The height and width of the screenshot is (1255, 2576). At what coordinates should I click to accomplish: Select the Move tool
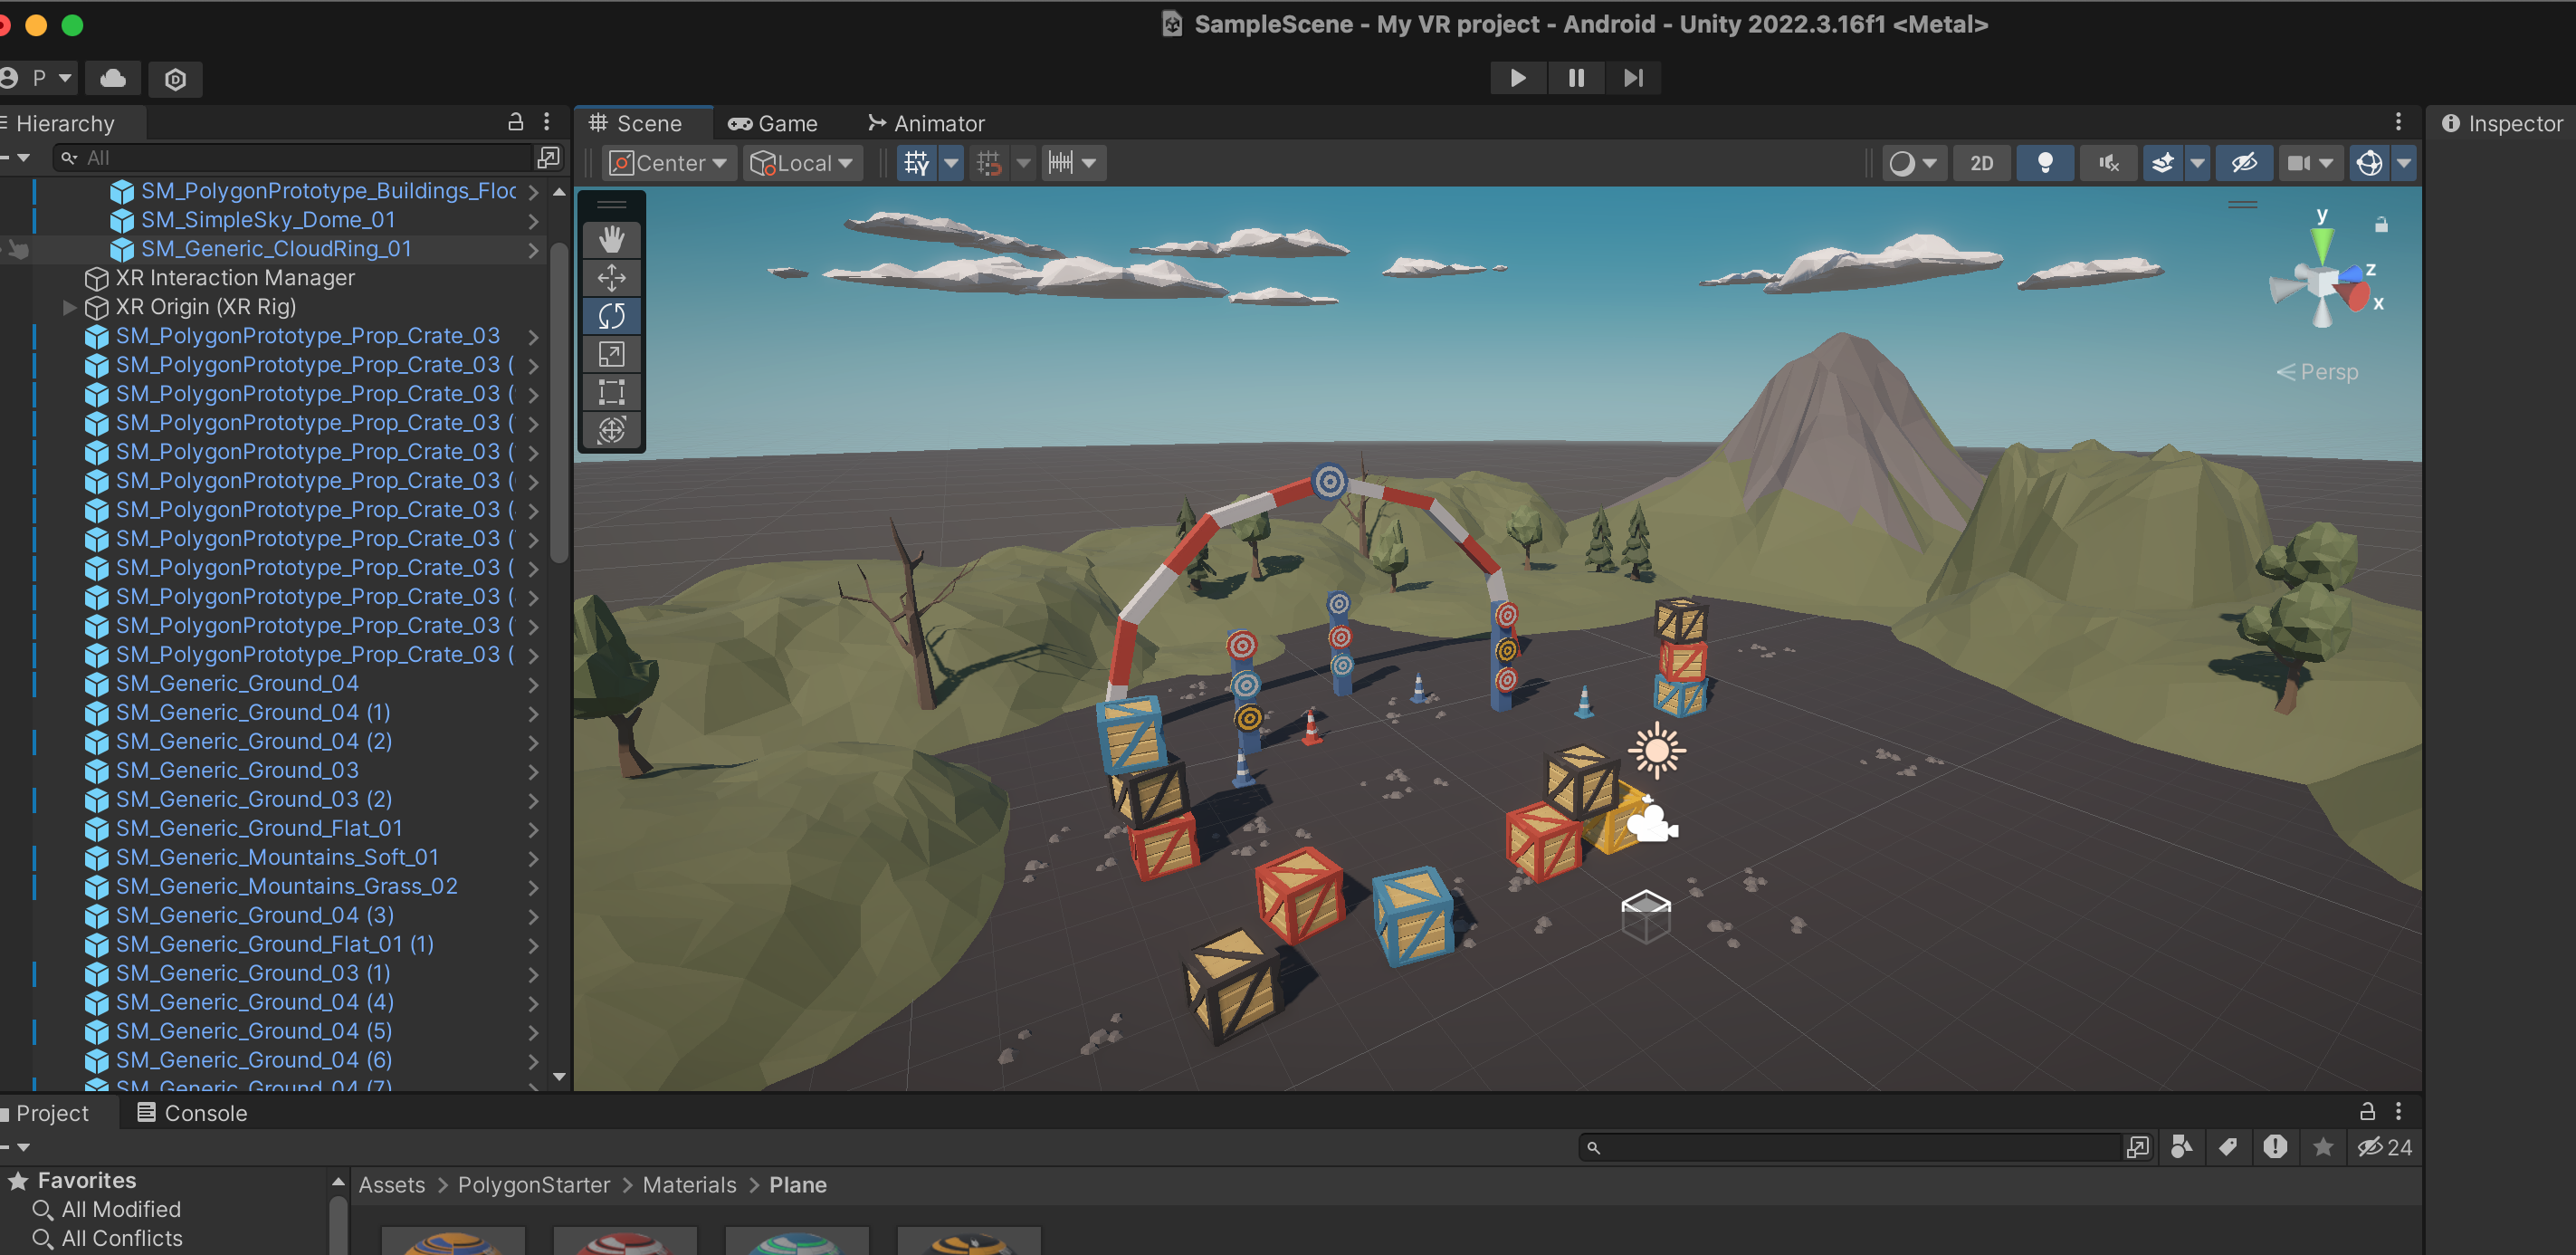tap(611, 278)
